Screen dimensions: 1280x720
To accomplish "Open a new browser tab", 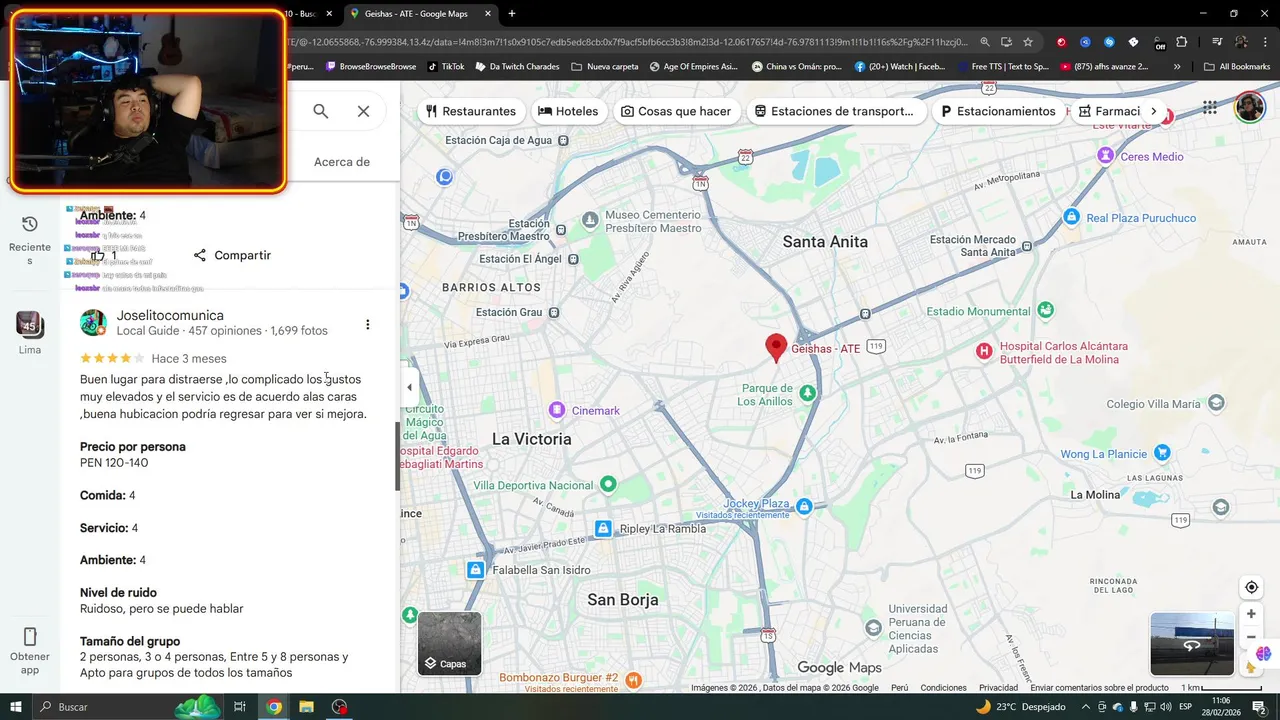I will click(512, 14).
